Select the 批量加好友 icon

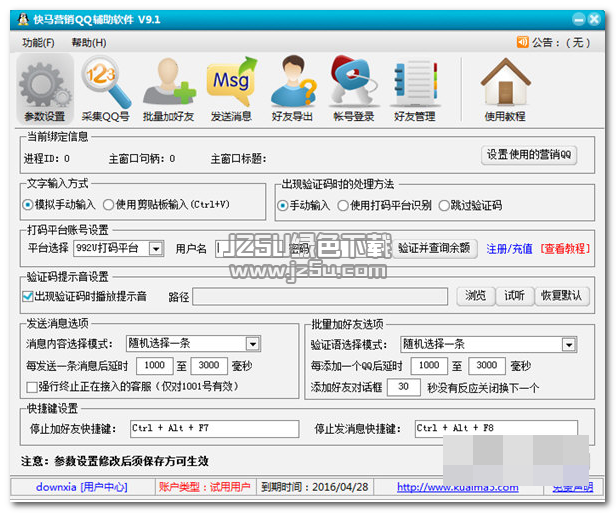pos(169,89)
